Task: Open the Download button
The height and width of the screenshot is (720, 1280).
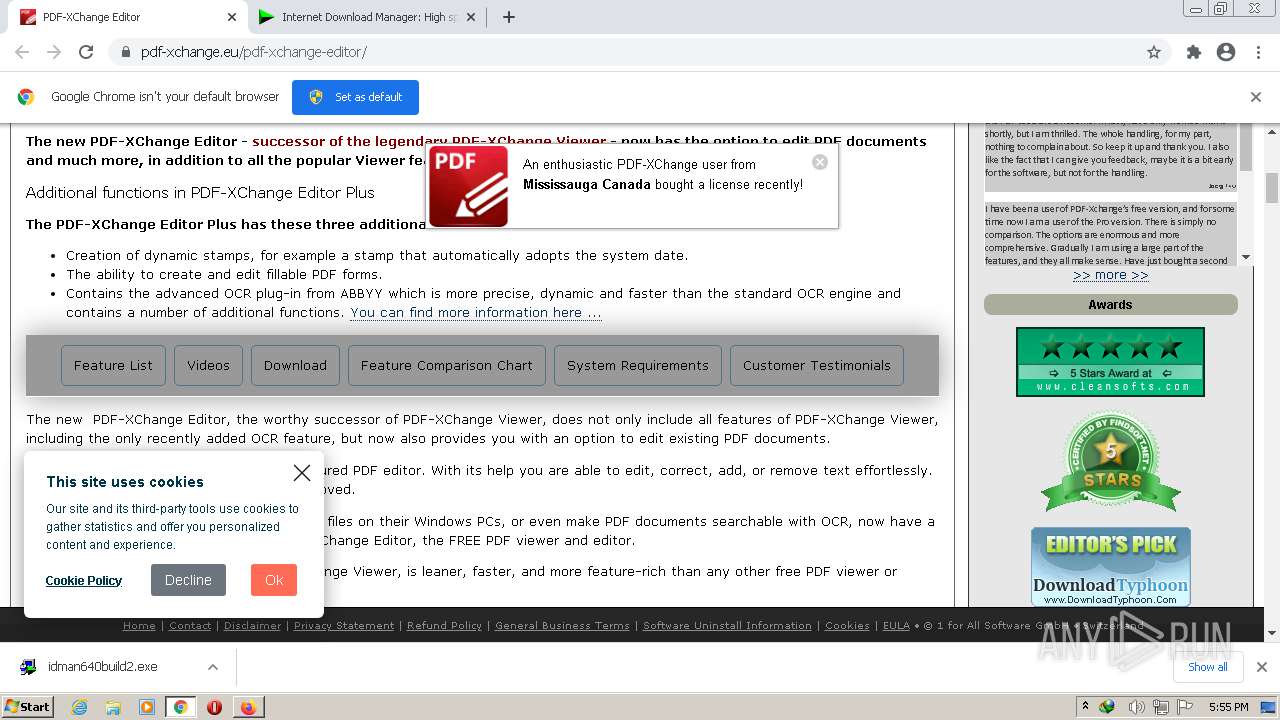Action: point(295,365)
